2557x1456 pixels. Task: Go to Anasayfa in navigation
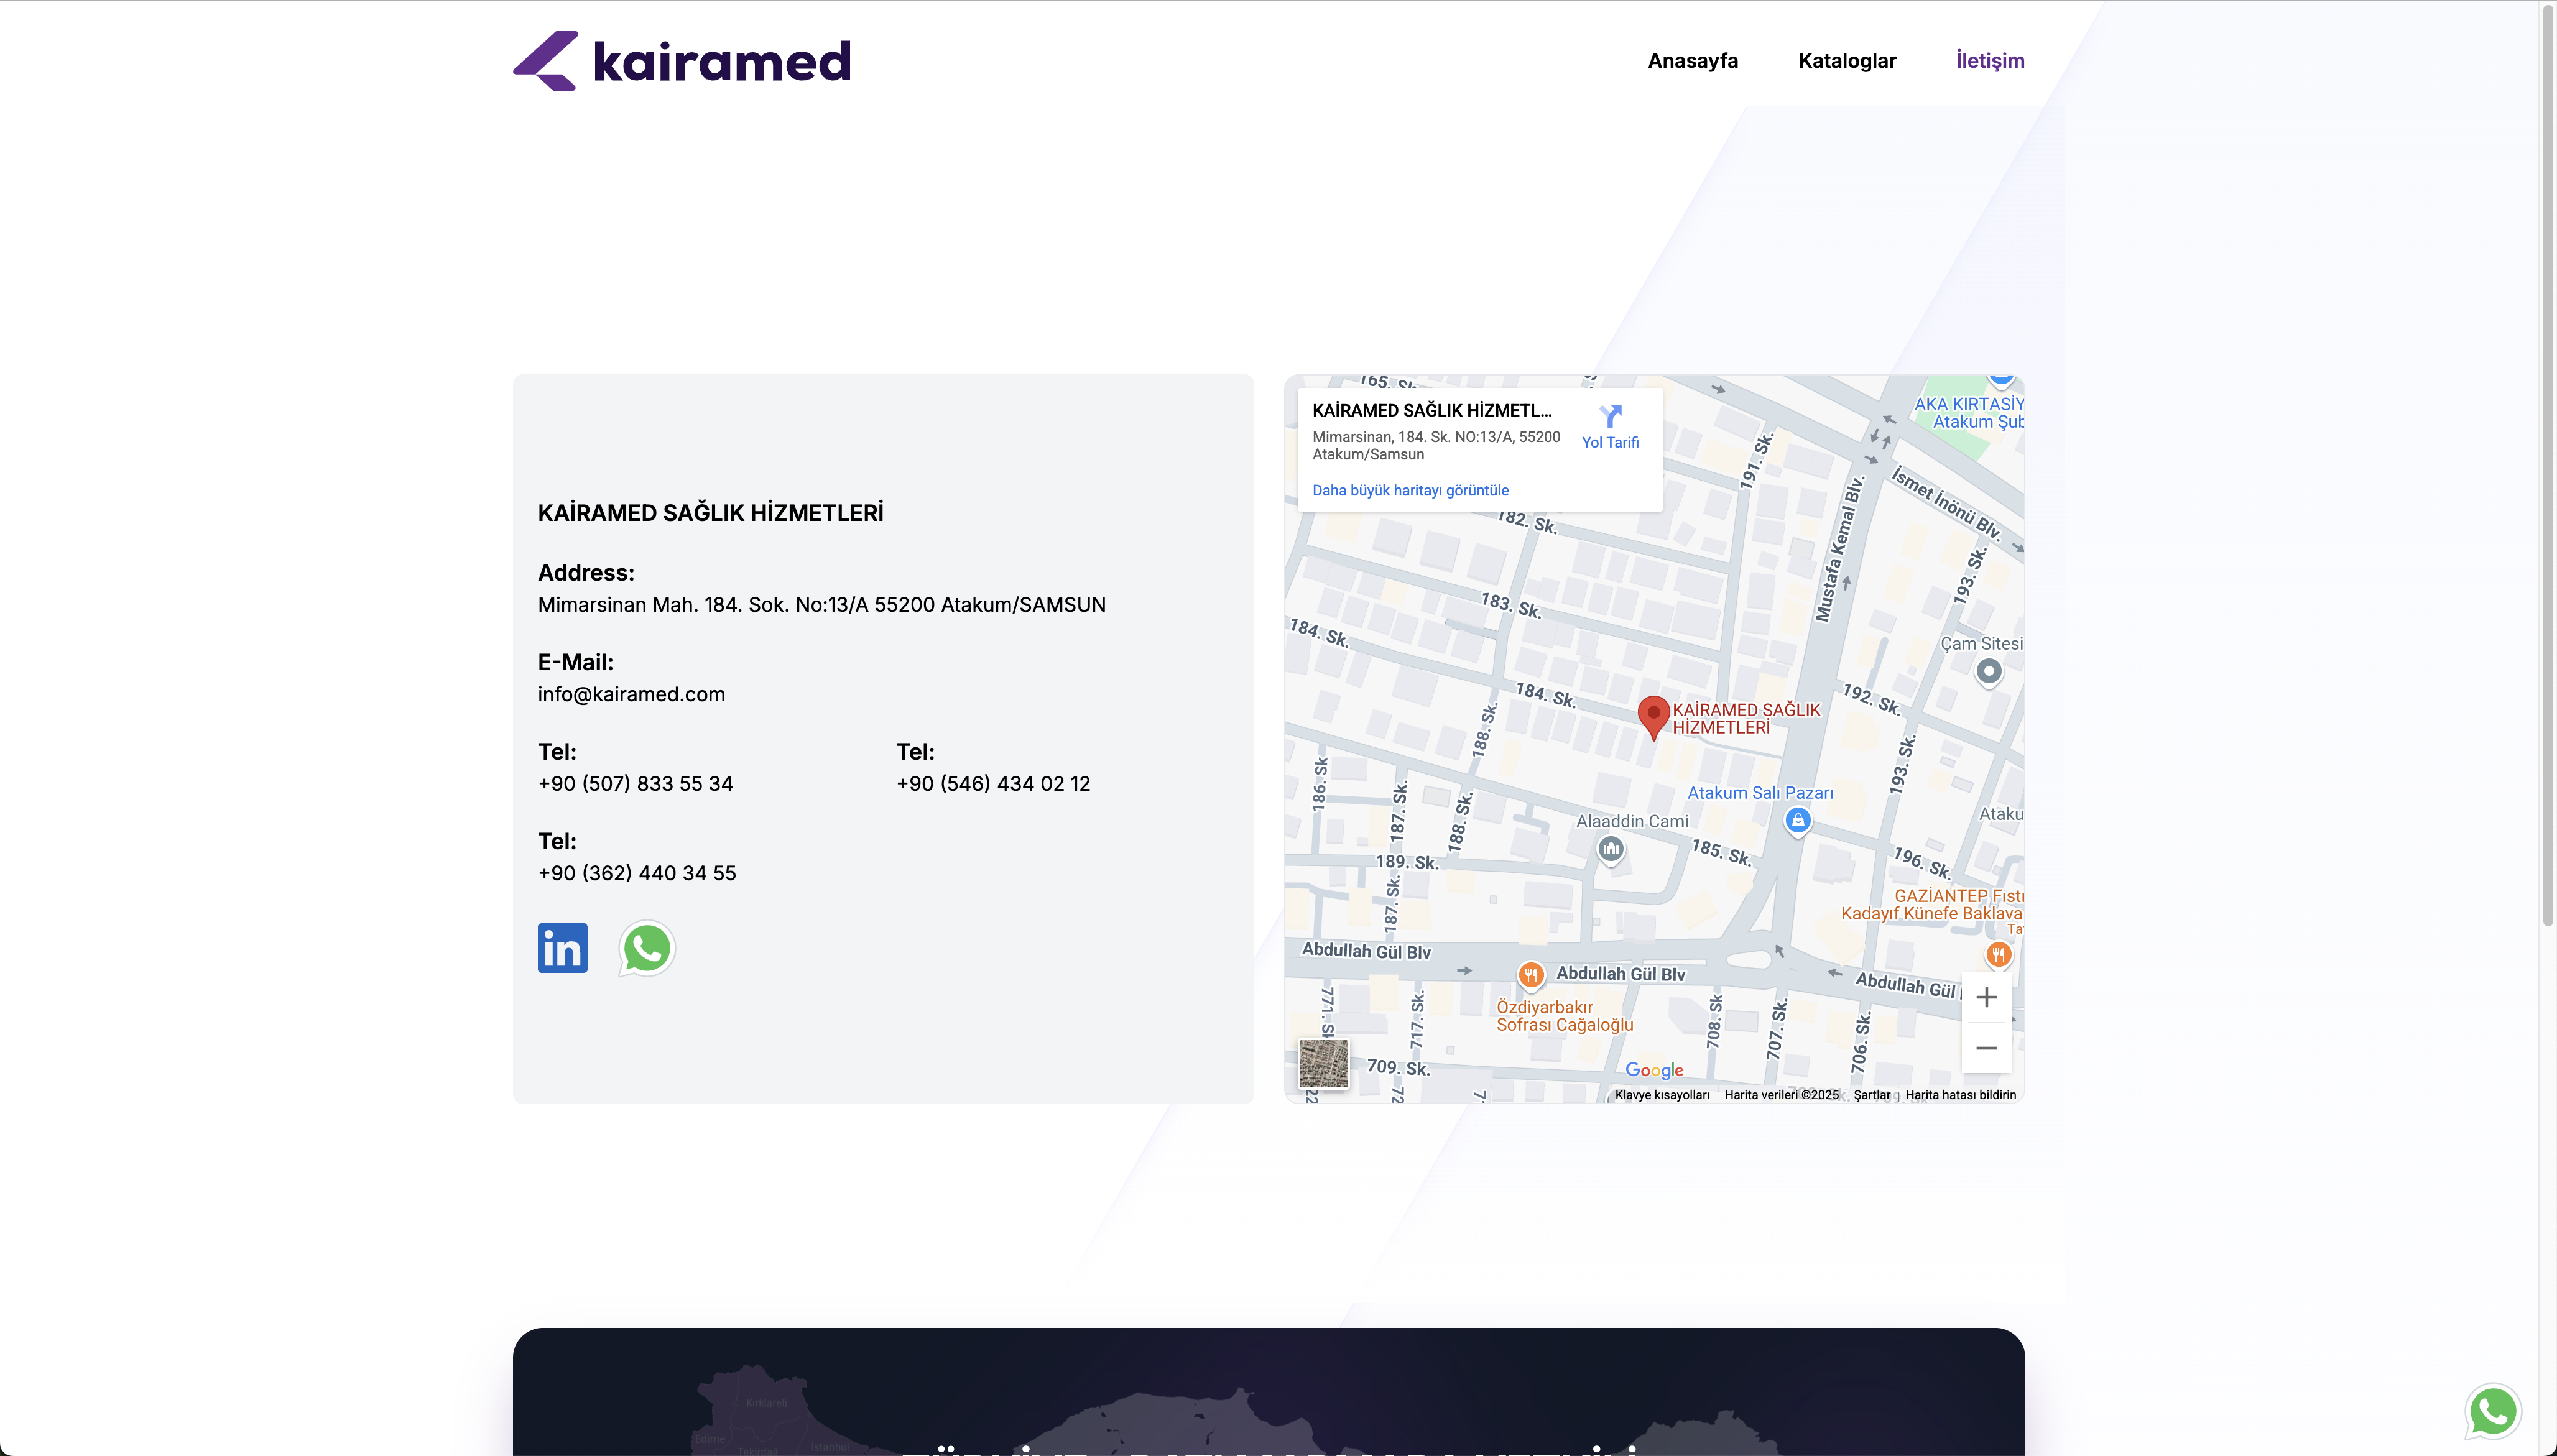coord(1692,61)
